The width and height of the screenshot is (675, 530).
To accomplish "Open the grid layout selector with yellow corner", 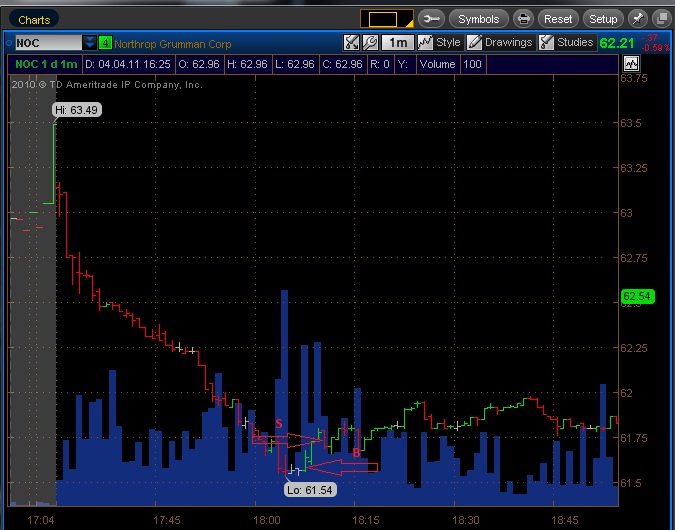I will pyautogui.click(x=387, y=19).
